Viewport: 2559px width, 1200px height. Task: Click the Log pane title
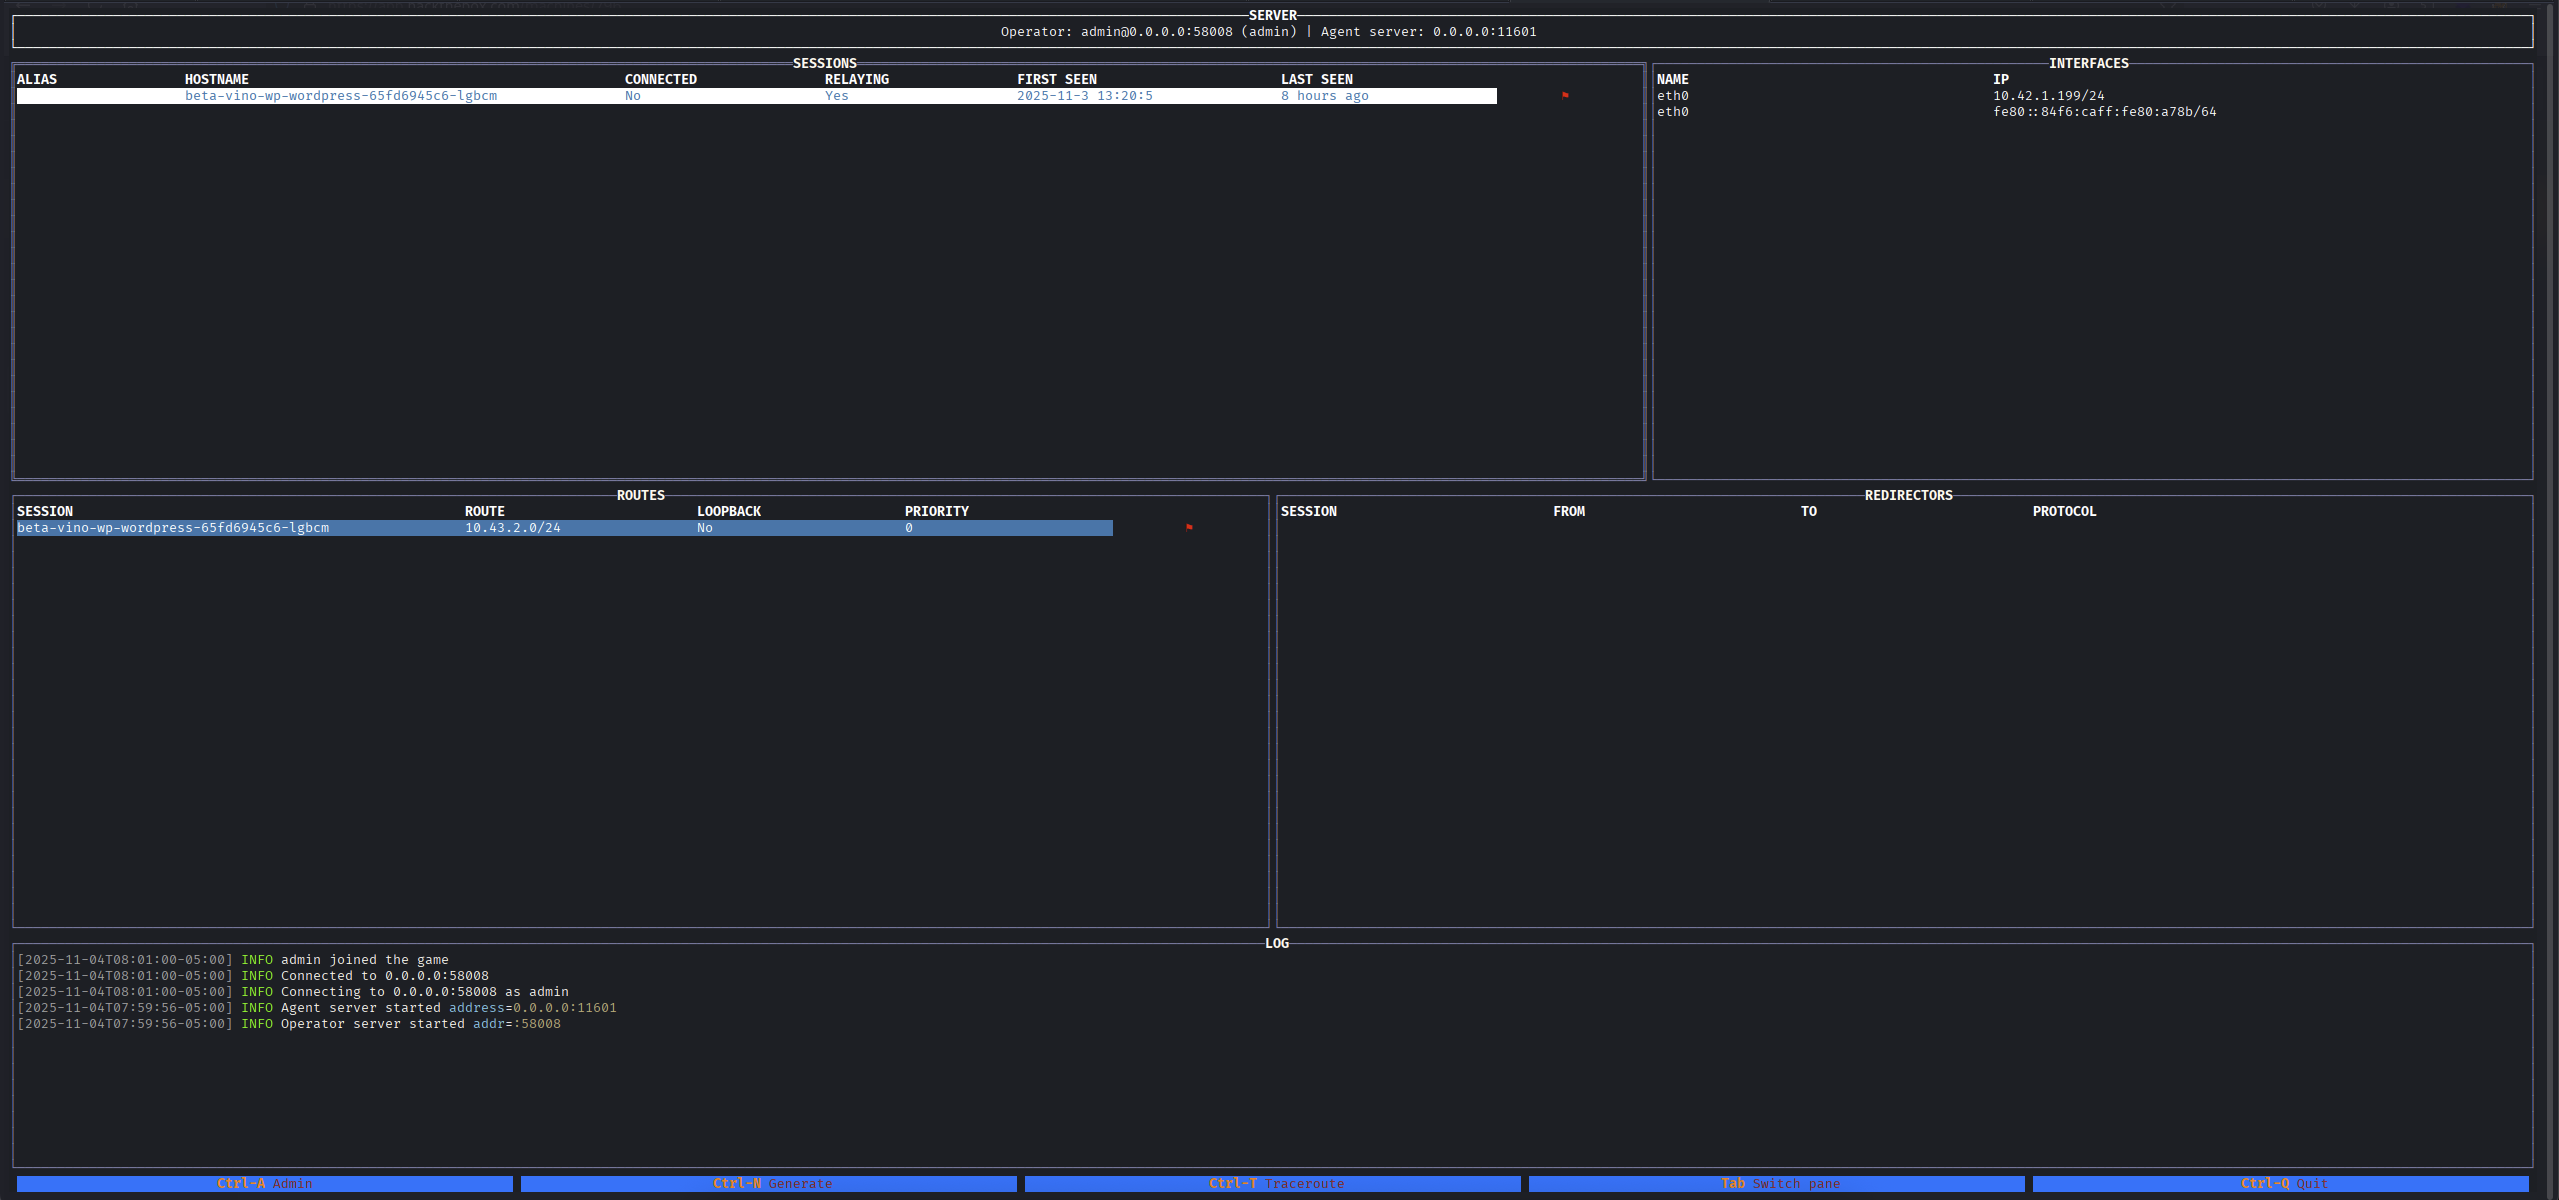click(x=1276, y=943)
